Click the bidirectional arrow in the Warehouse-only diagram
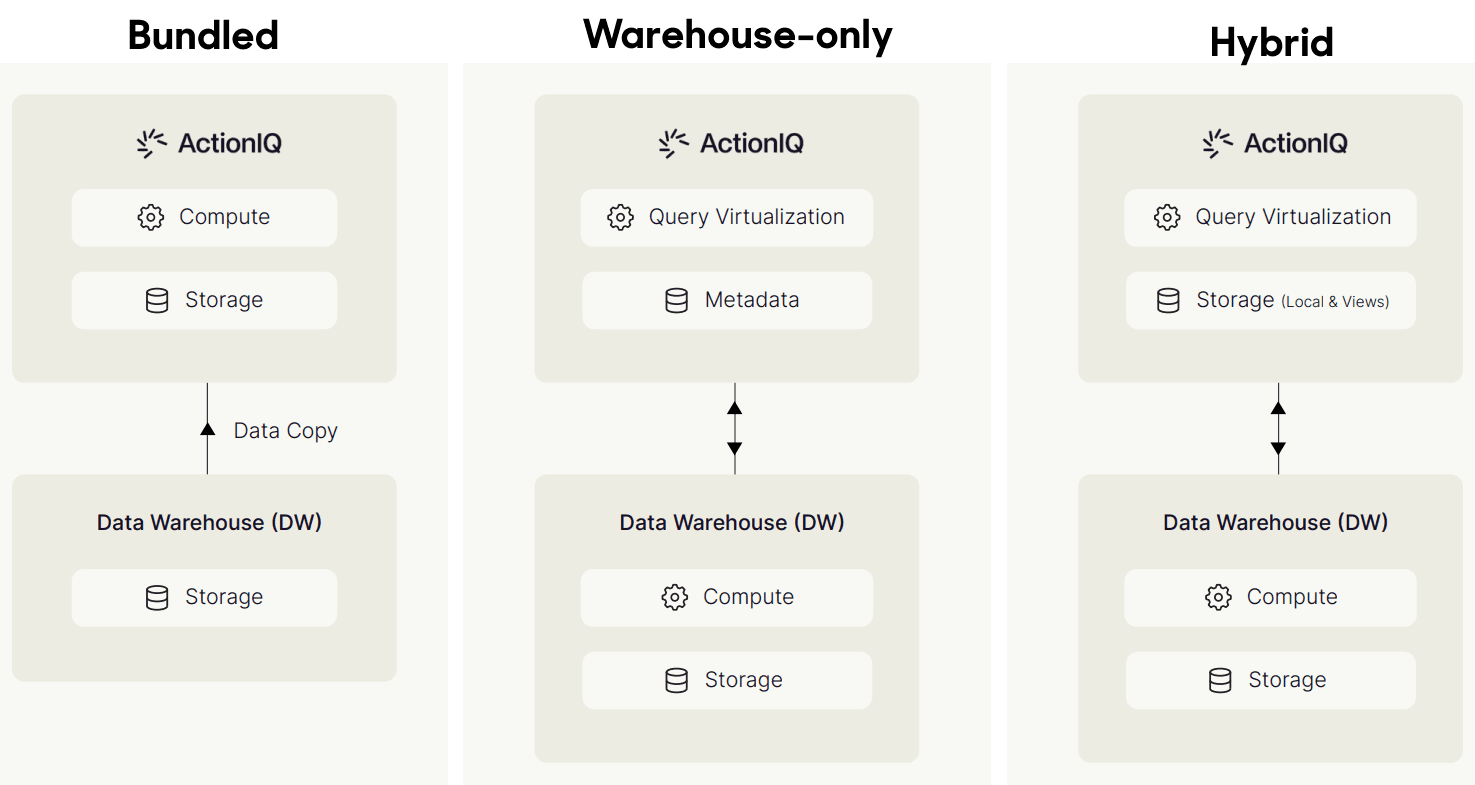Screen dimensions: 1475x785 735,428
